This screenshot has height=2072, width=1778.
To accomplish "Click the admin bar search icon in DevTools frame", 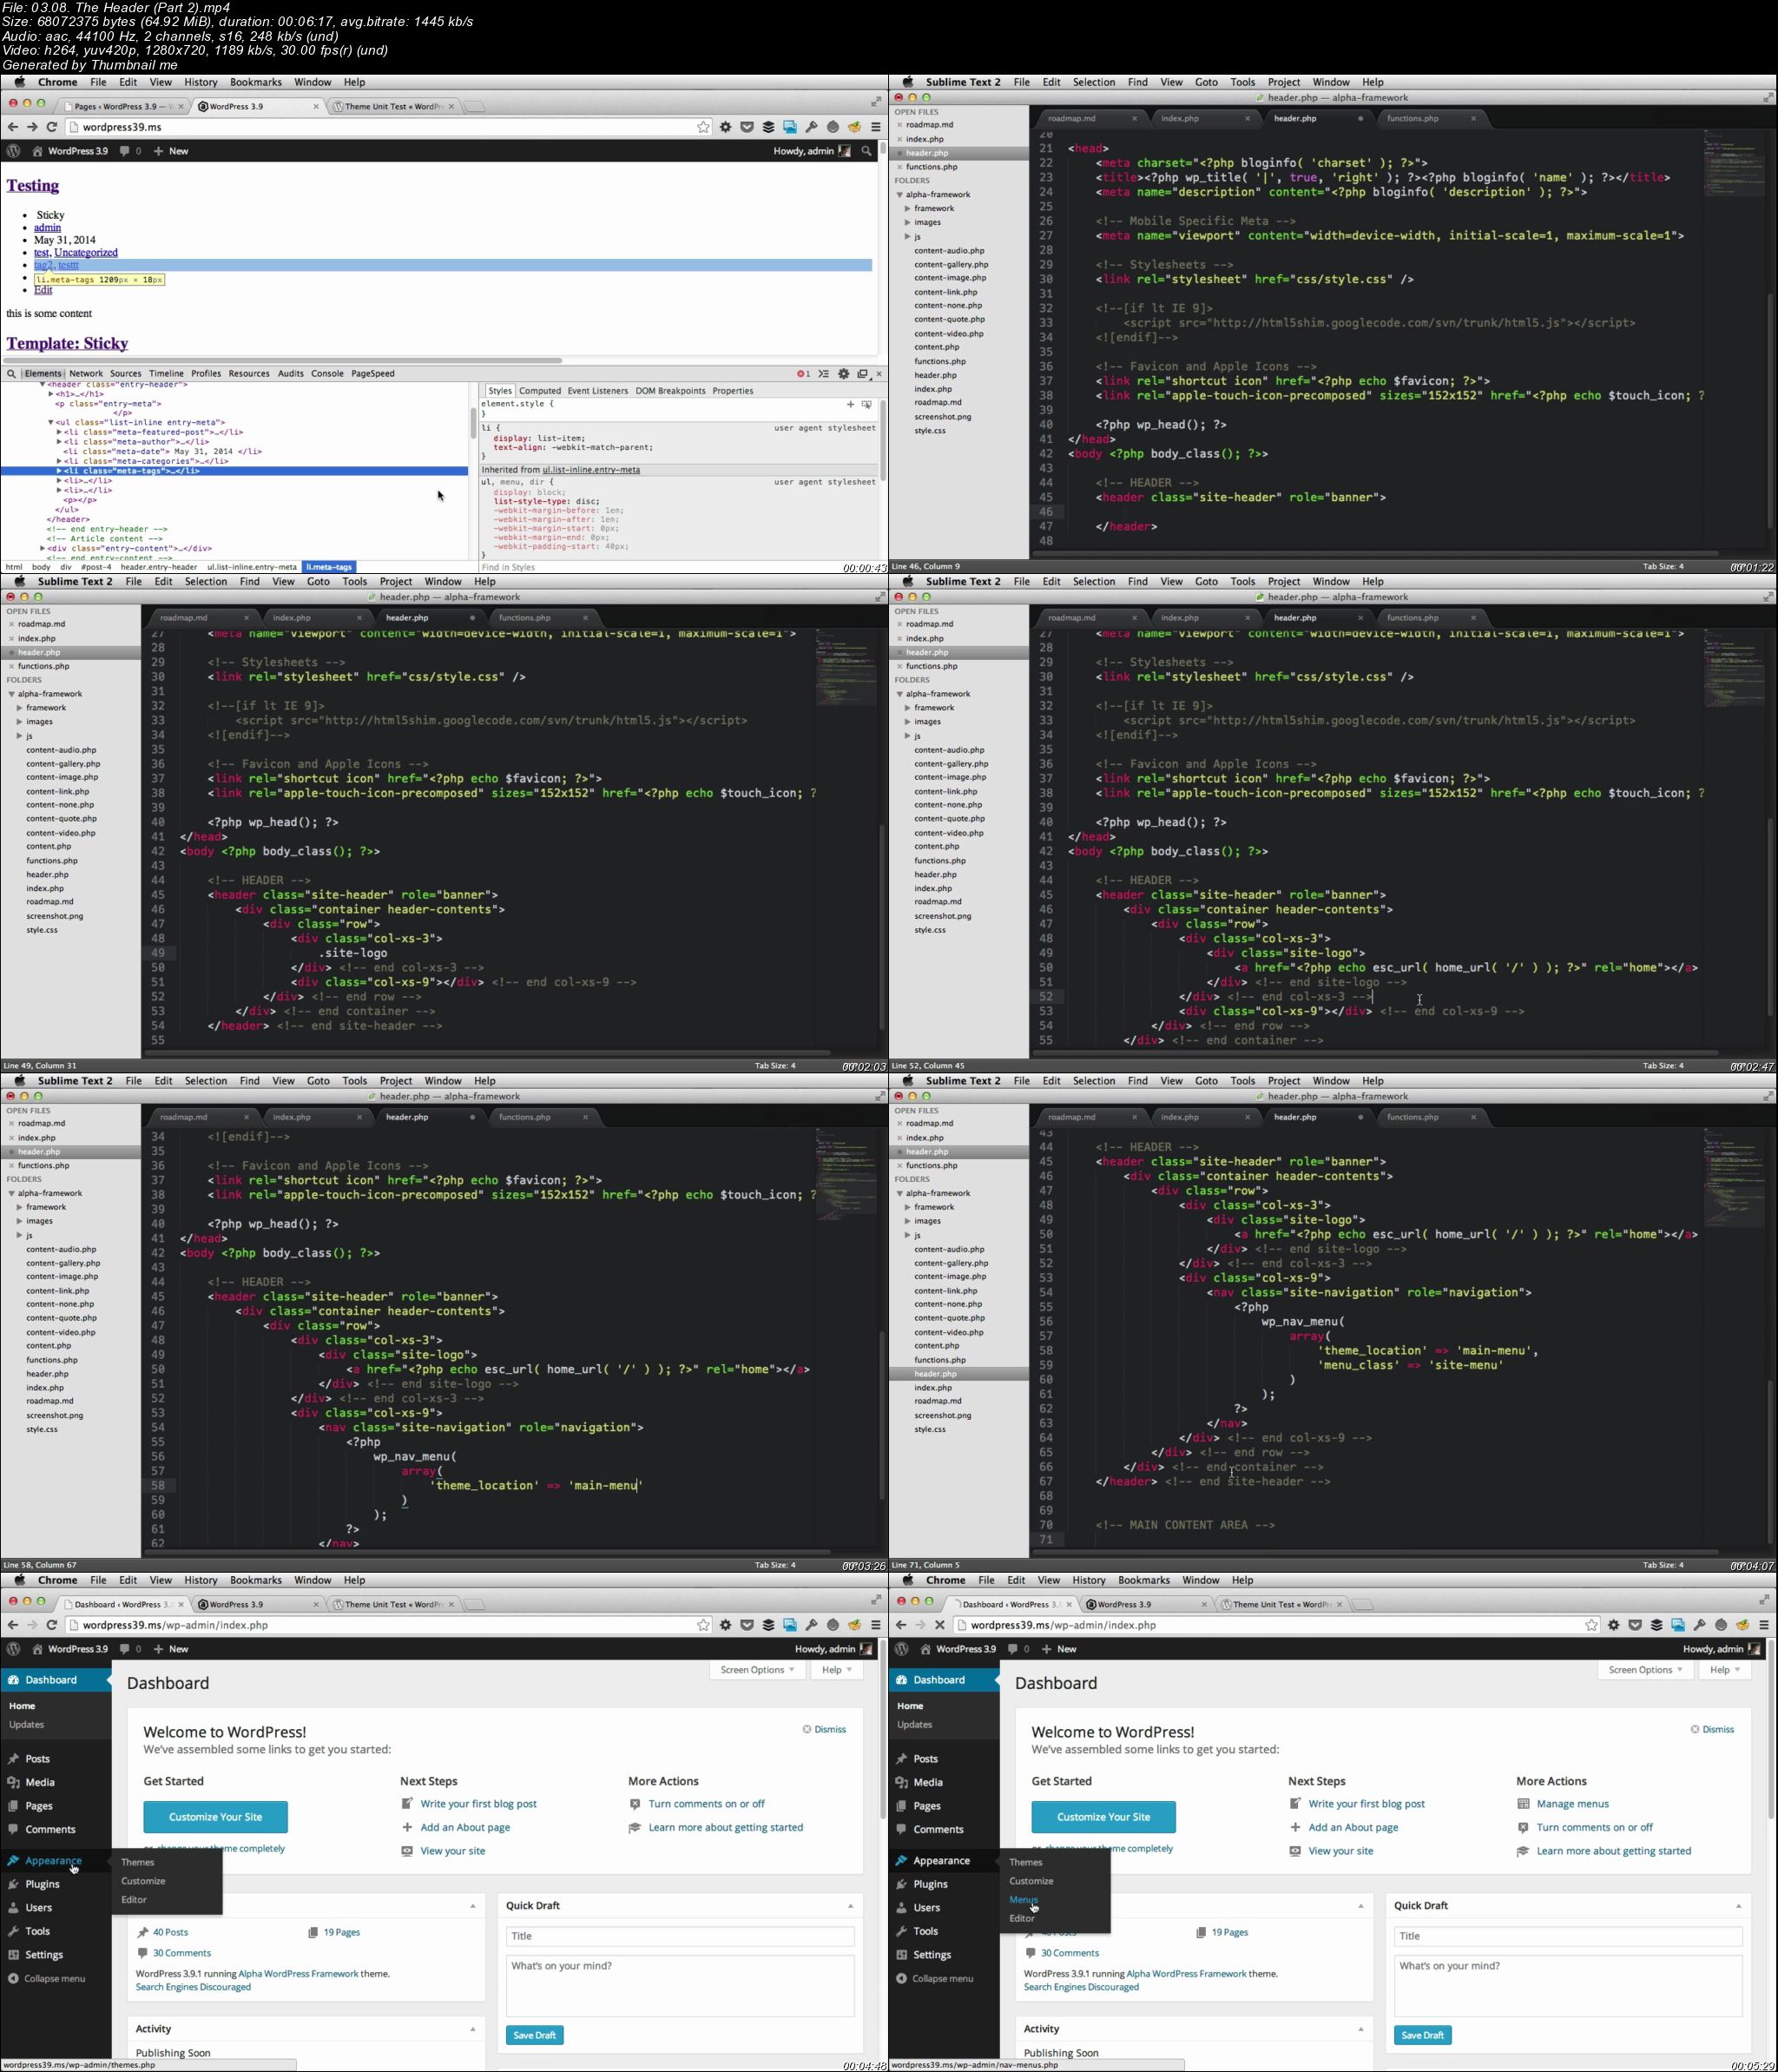I will [866, 151].
